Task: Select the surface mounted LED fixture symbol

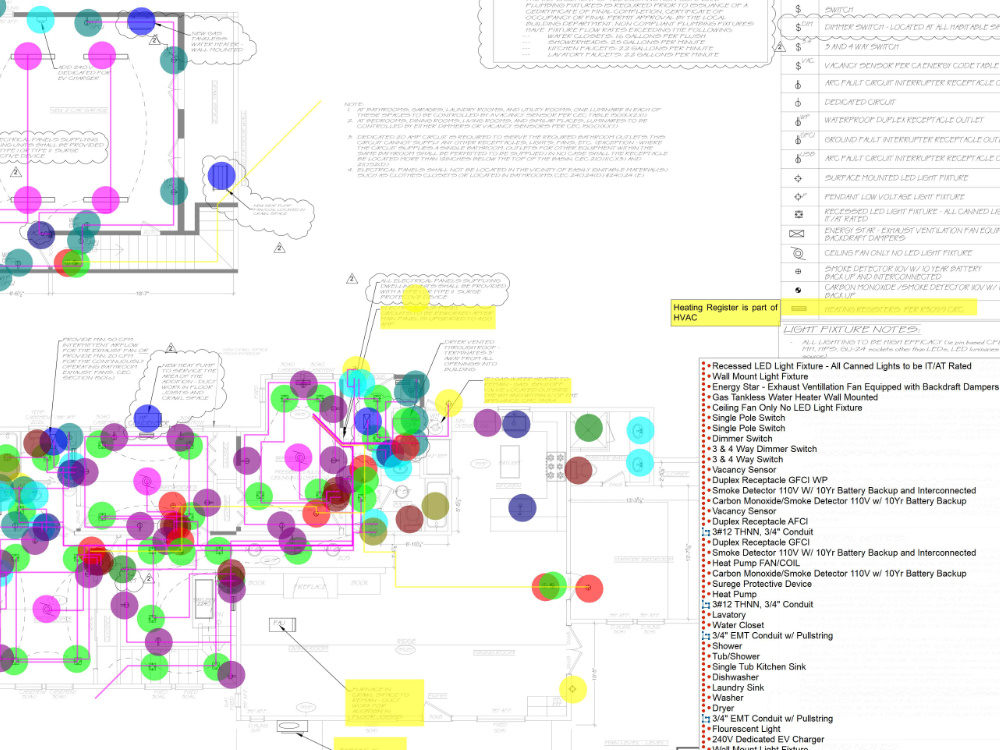Action: [x=798, y=179]
